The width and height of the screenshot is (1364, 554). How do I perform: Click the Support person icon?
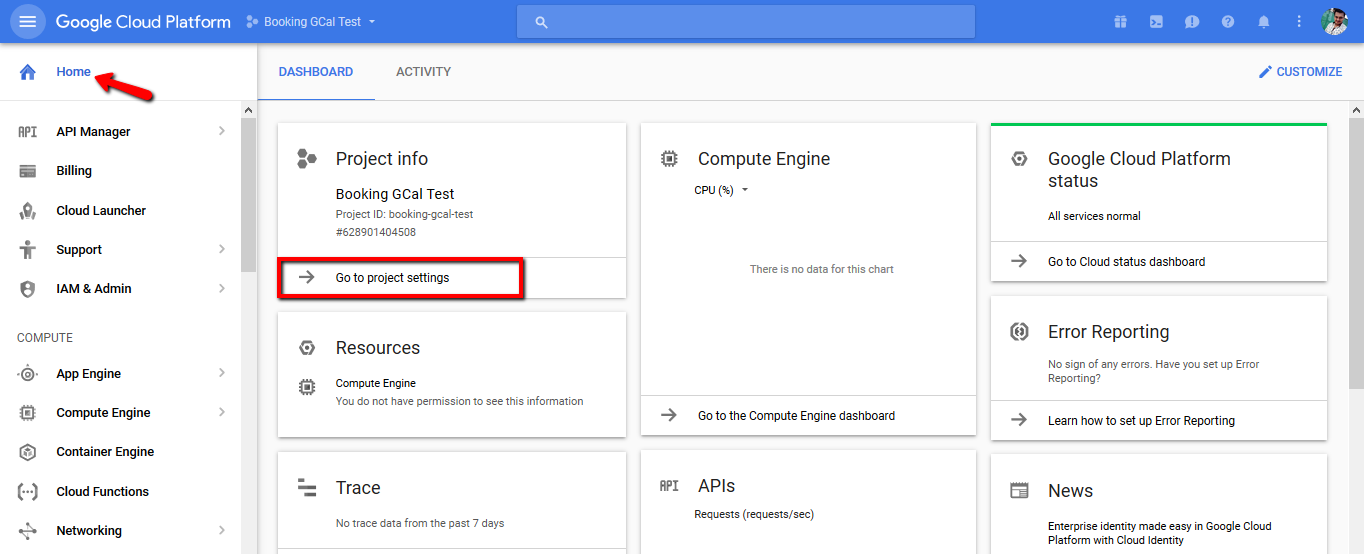point(28,250)
